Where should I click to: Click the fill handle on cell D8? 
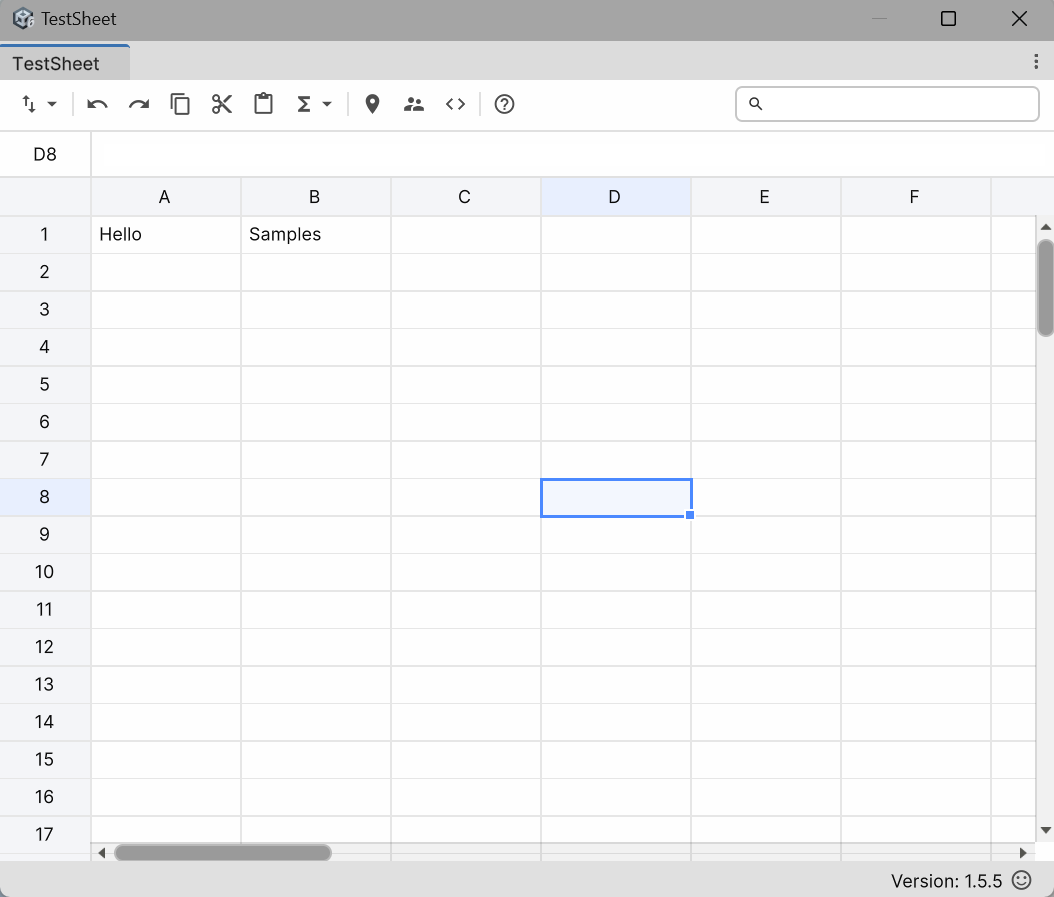(x=690, y=515)
